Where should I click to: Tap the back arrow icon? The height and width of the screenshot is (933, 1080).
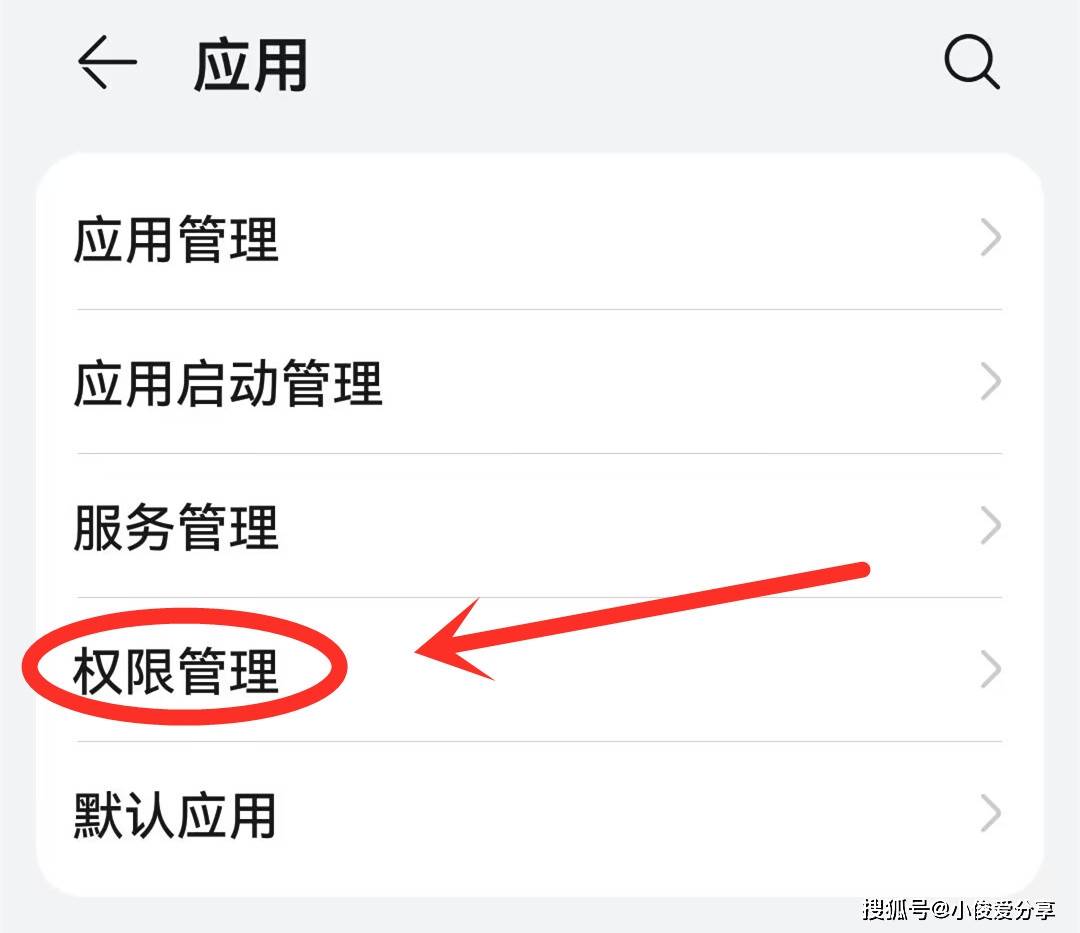[107, 62]
